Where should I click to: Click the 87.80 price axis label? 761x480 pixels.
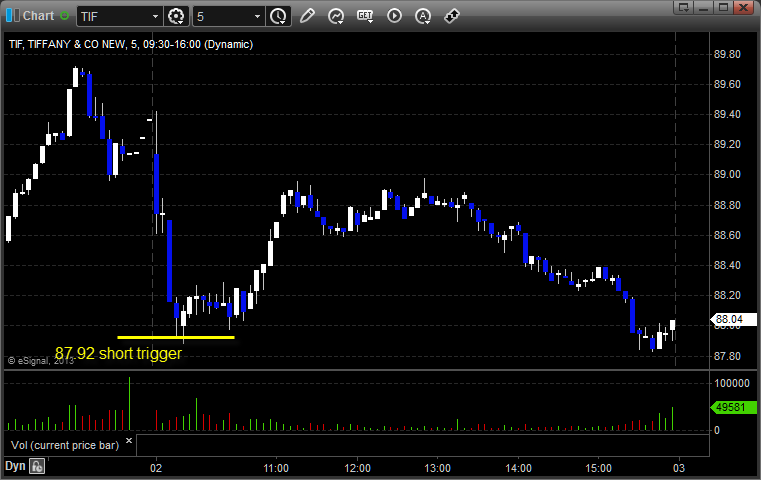(727, 356)
